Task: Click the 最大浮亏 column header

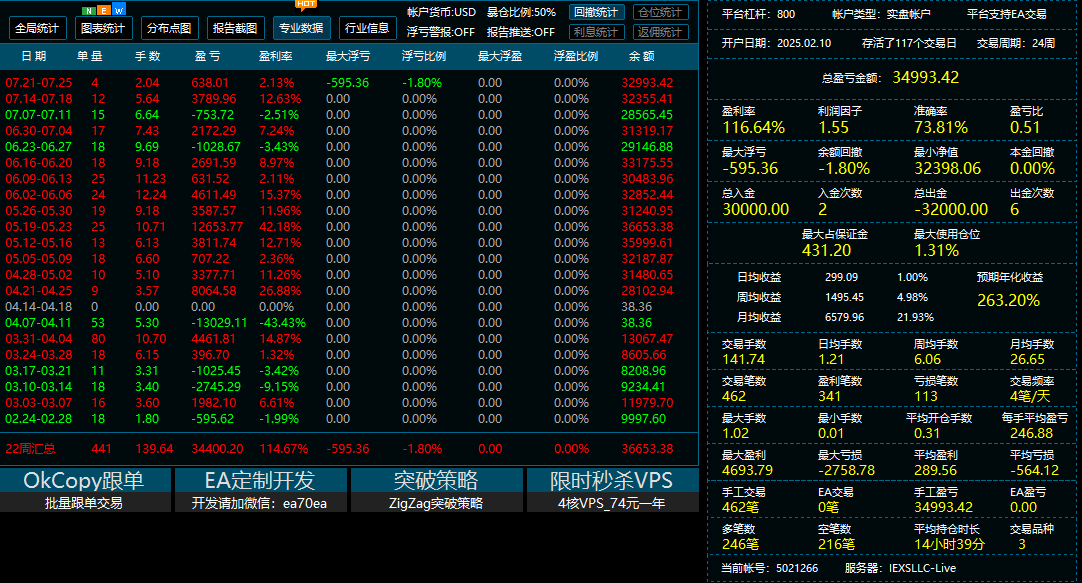Action: tap(348, 57)
